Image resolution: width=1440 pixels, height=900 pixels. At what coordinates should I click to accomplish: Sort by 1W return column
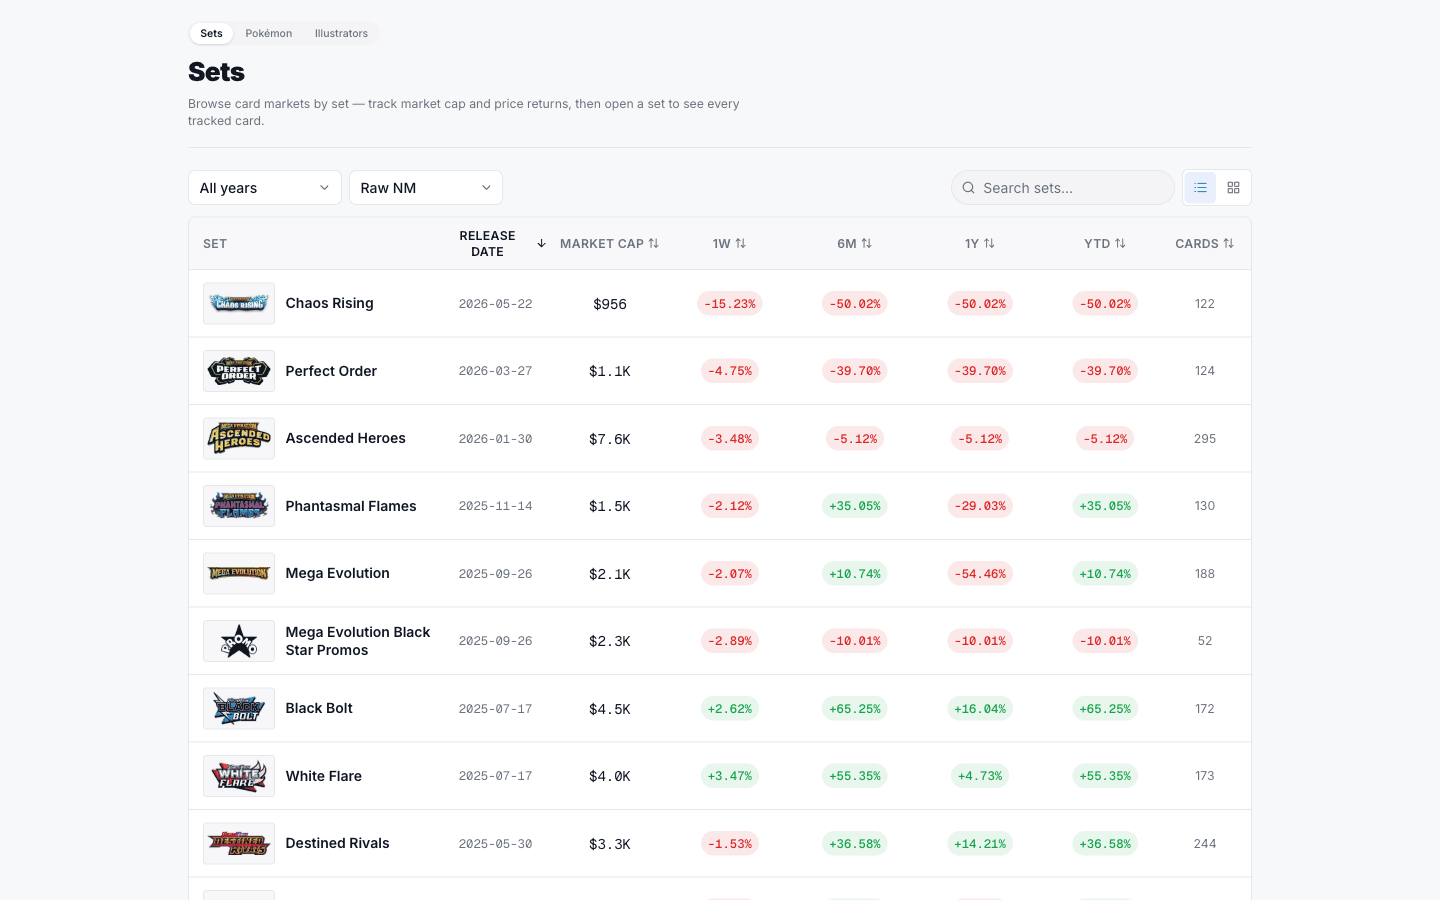pyautogui.click(x=729, y=244)
